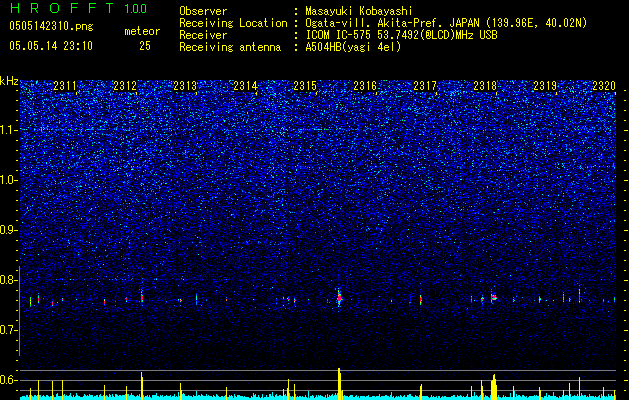This screenshot has height=400, width=629.
Task: Click the tallest yellow spike in the power graph
Action: [339, 384]
